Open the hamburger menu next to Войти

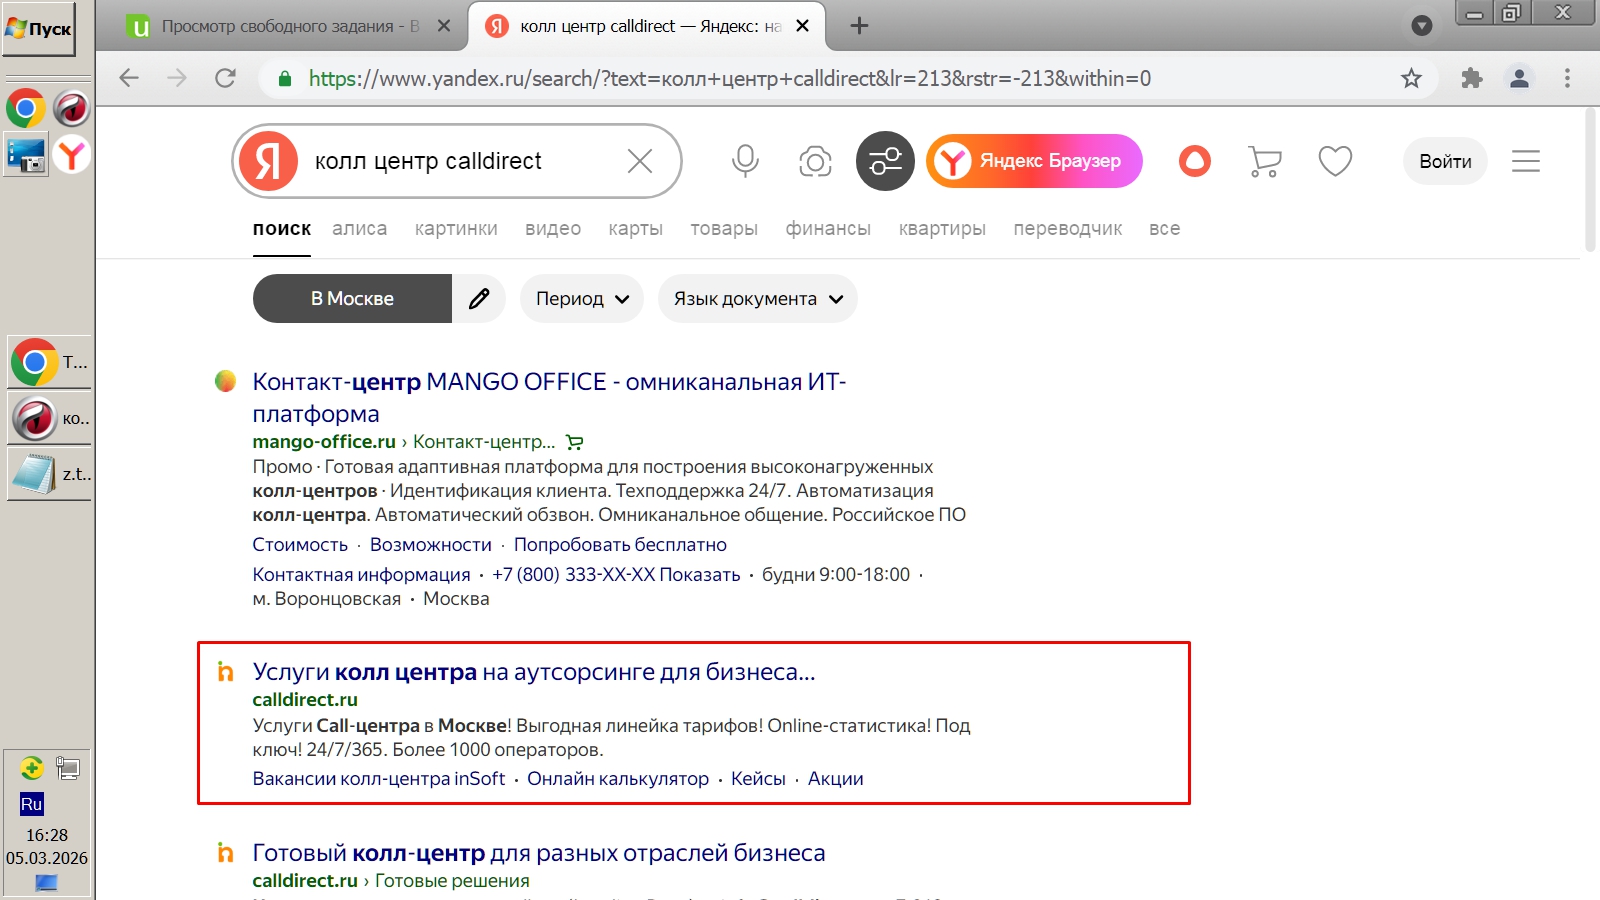[1525, 161]
